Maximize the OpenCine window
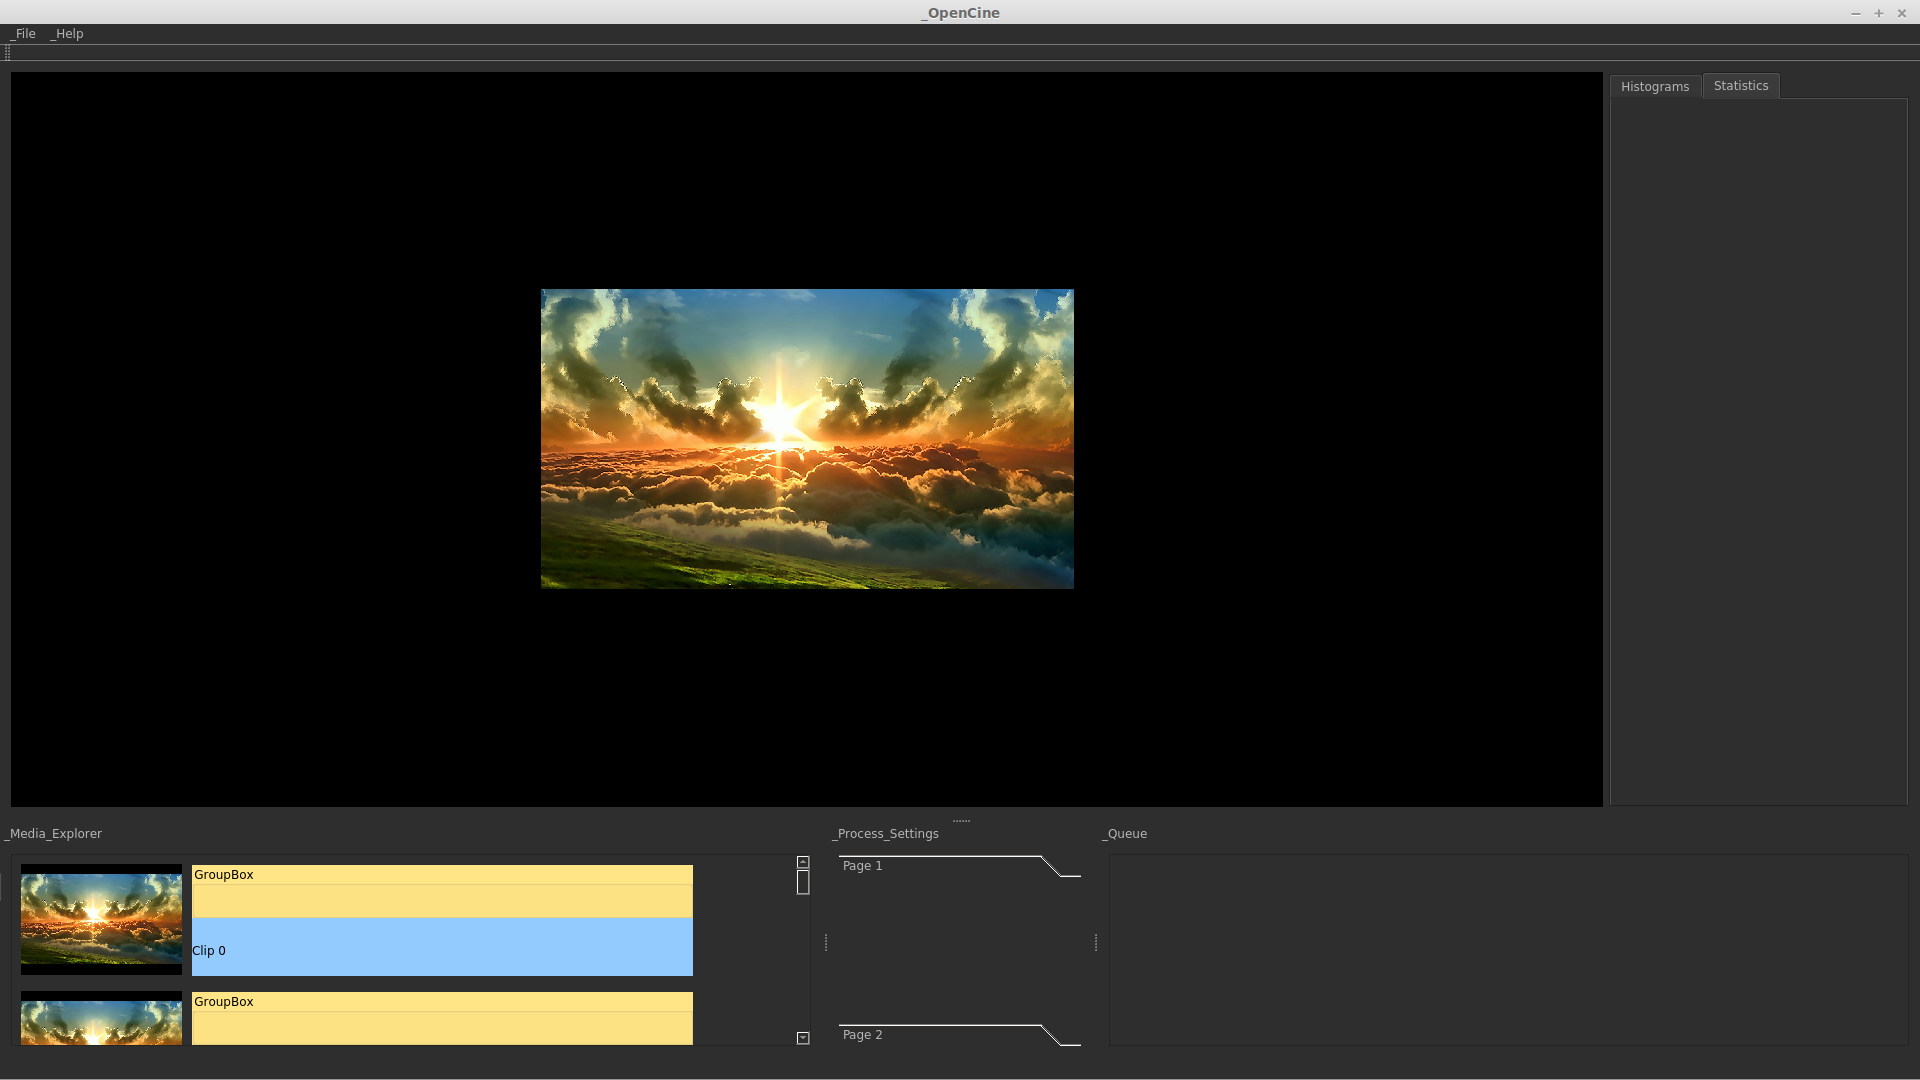This screenshot has height=1080, width=1920. coord(1879,13)
